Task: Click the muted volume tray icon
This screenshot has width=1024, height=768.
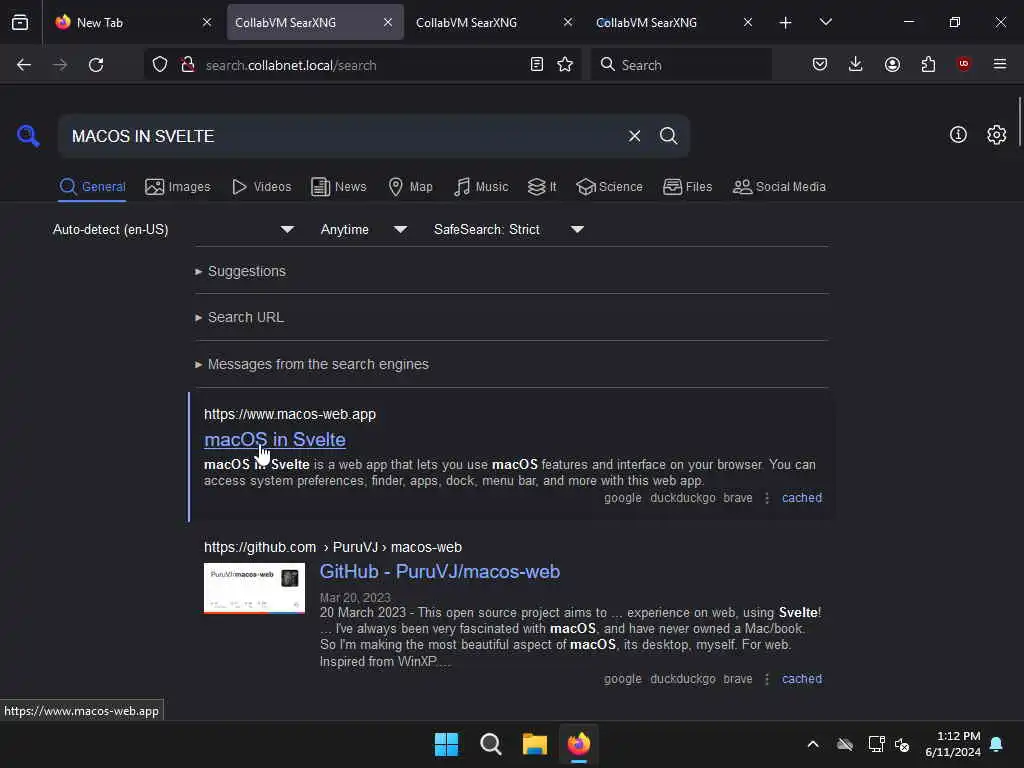Action: click(903, 744)
